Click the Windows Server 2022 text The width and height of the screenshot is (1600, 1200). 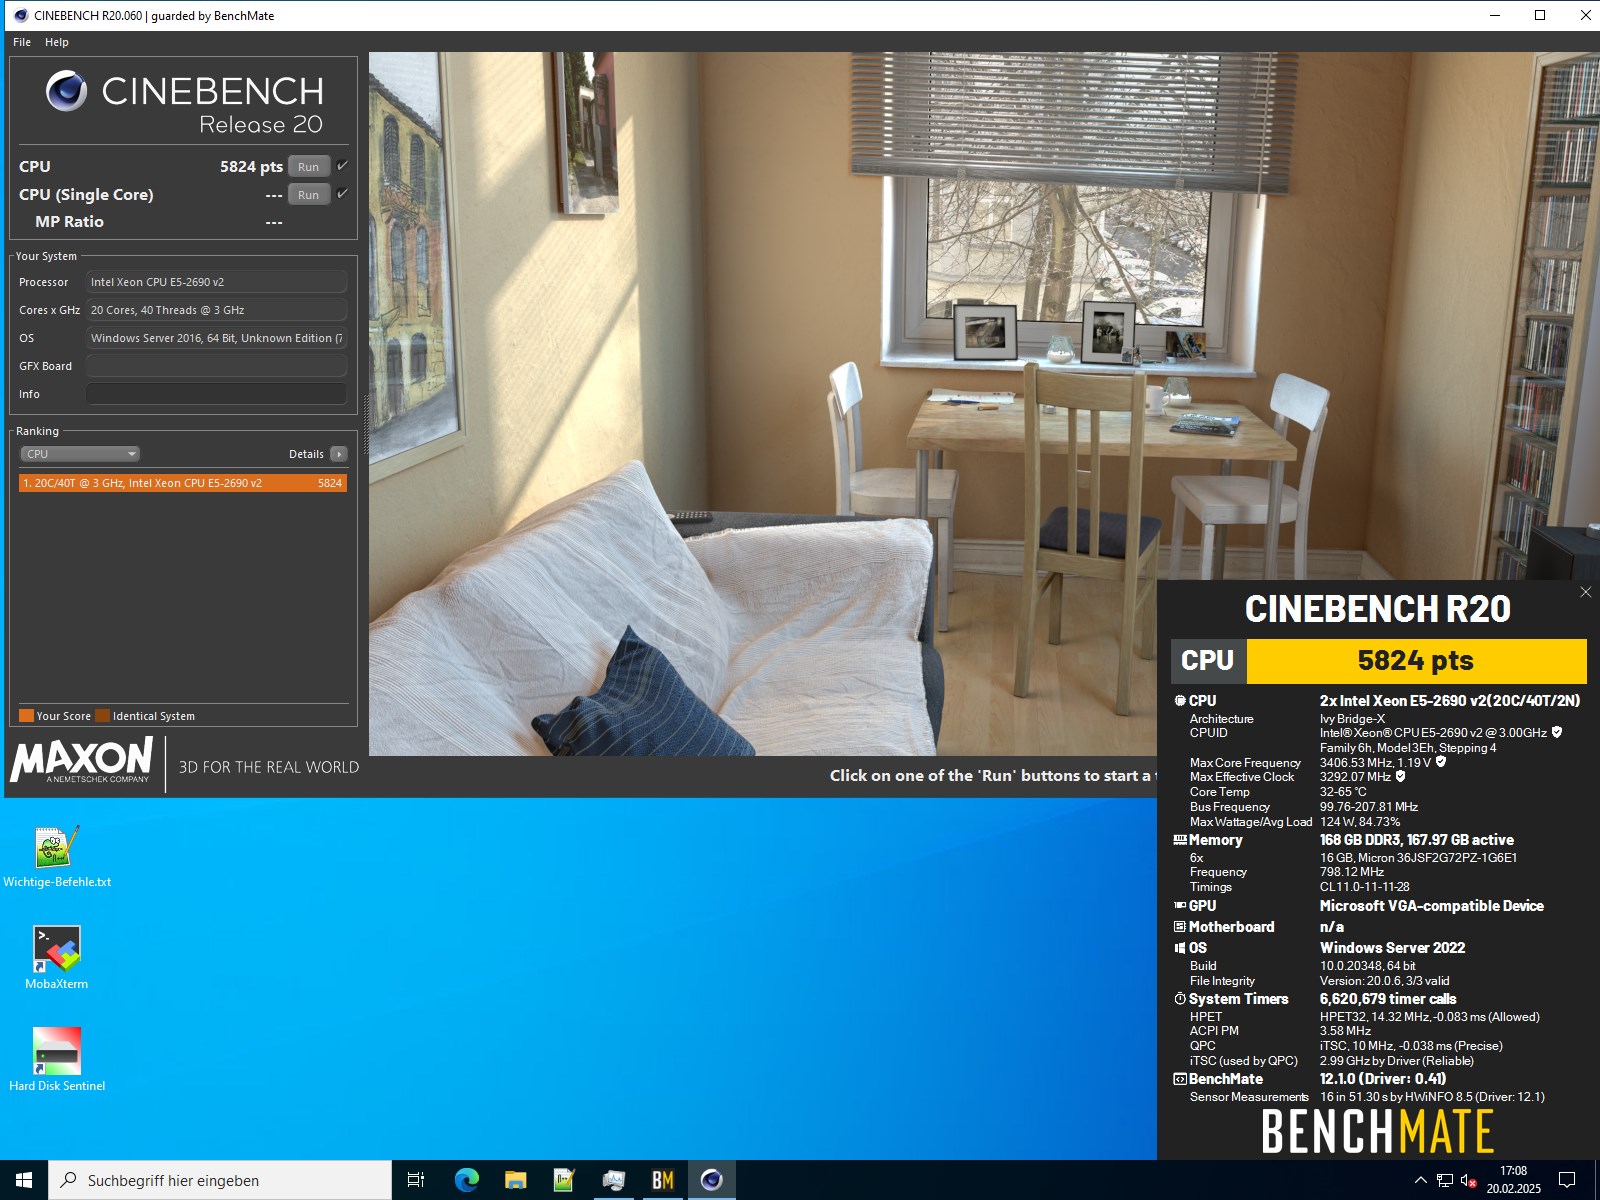[1392, 948]
